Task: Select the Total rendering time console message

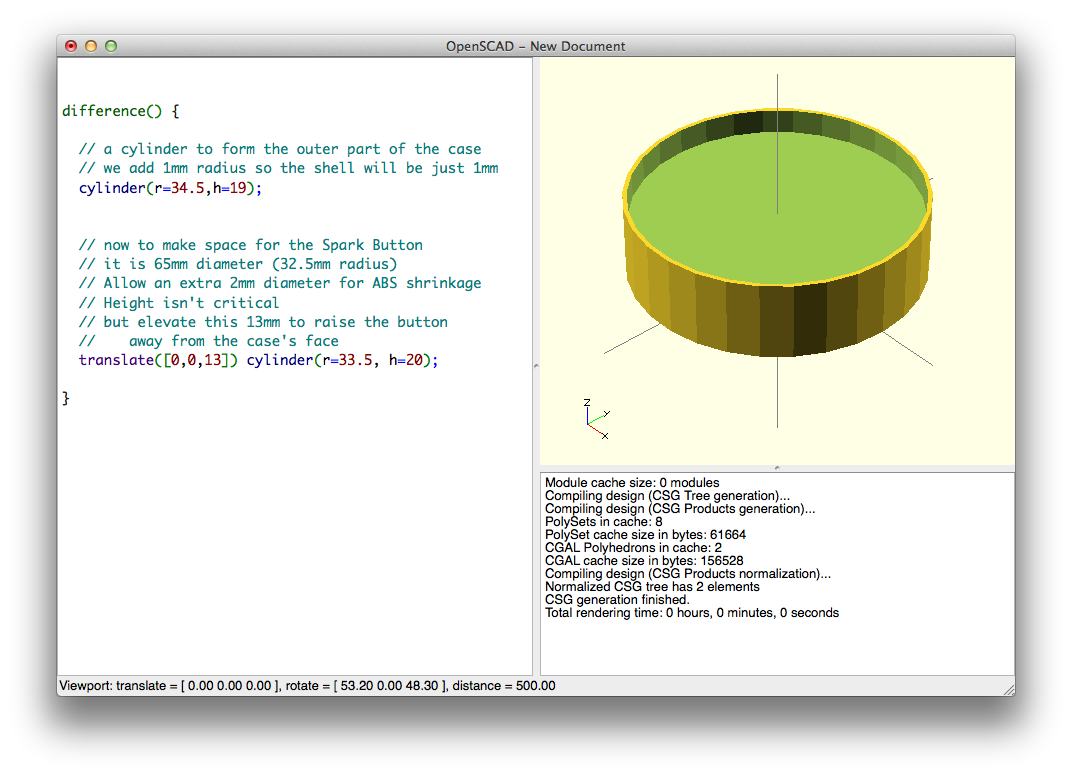Action: tap(691, 612)
